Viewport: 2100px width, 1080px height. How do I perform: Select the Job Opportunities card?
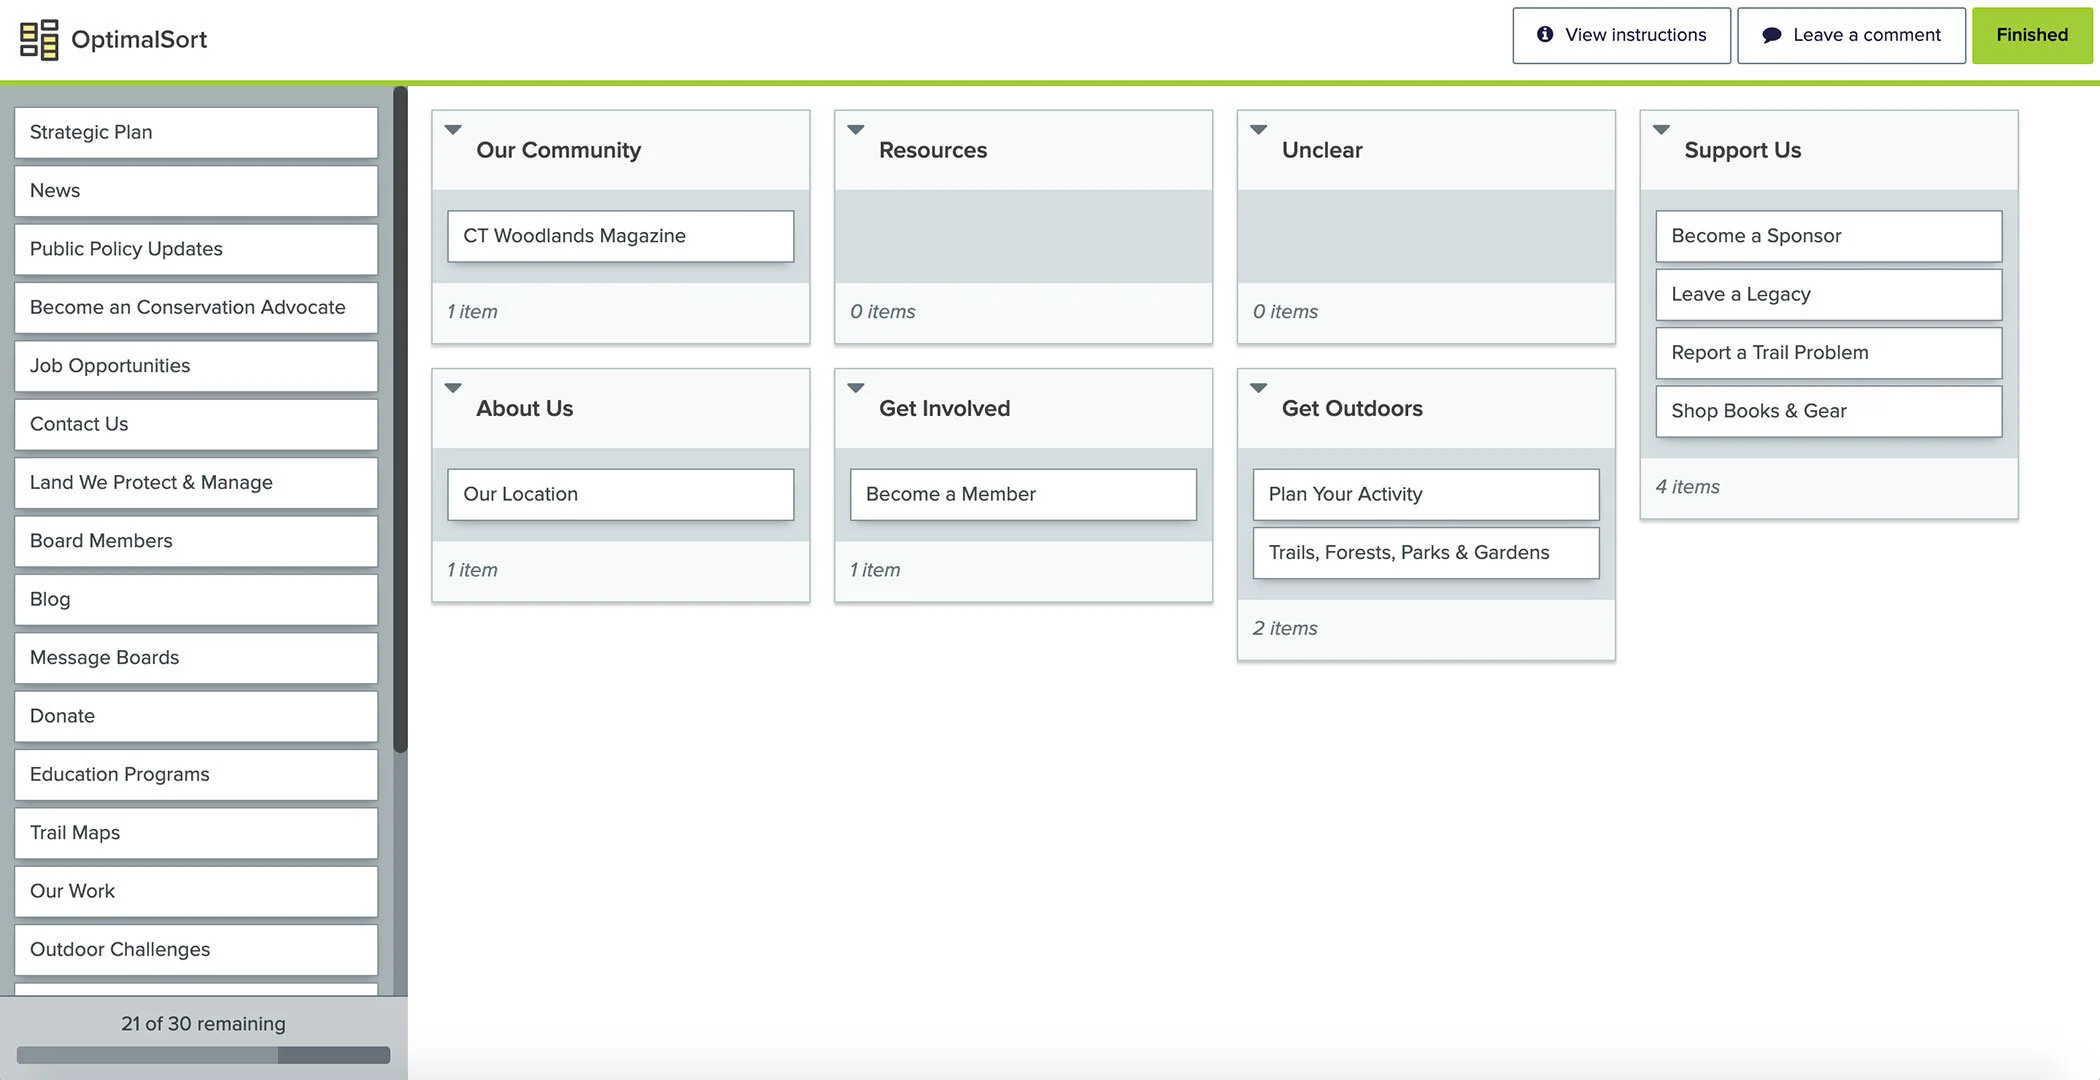196,366
